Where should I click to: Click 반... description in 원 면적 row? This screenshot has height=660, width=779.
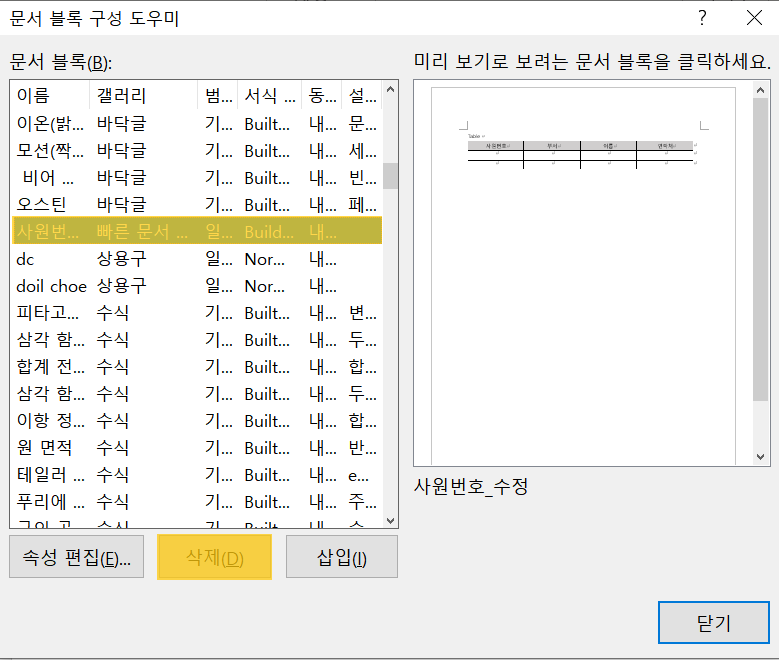[x=363, y=448]
